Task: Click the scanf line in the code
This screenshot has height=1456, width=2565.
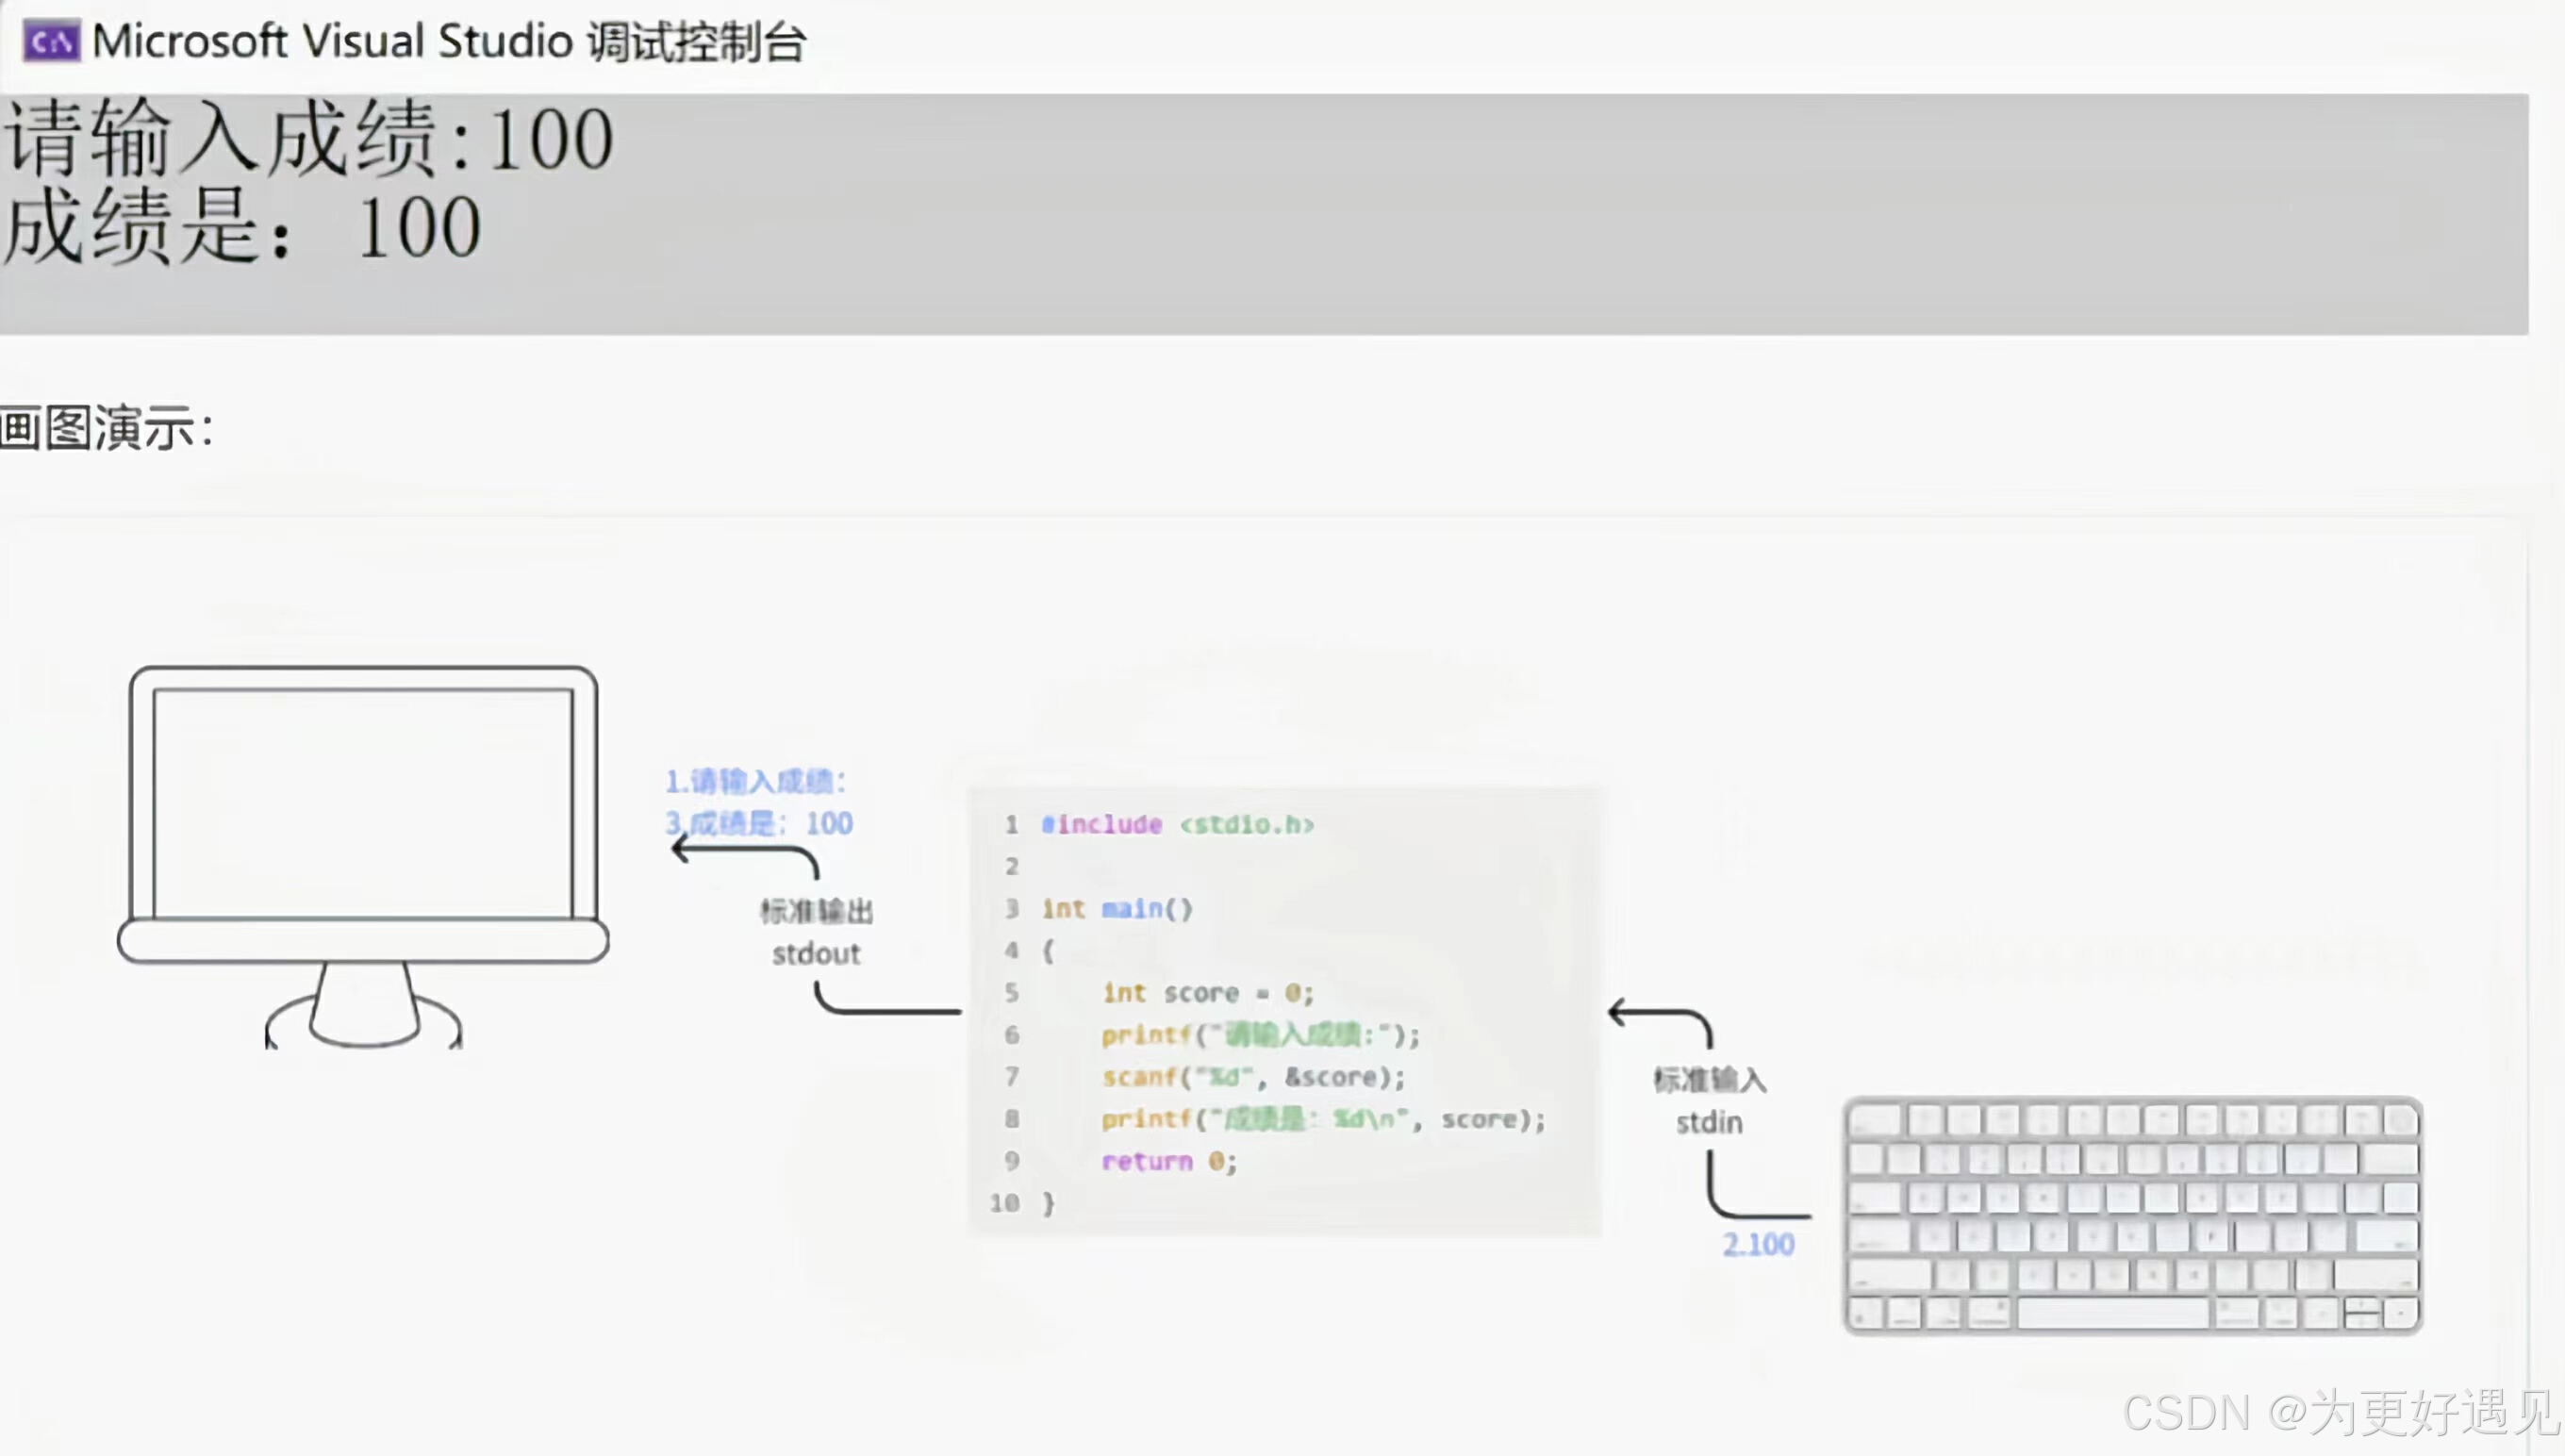Action: pos(1253,1077)
